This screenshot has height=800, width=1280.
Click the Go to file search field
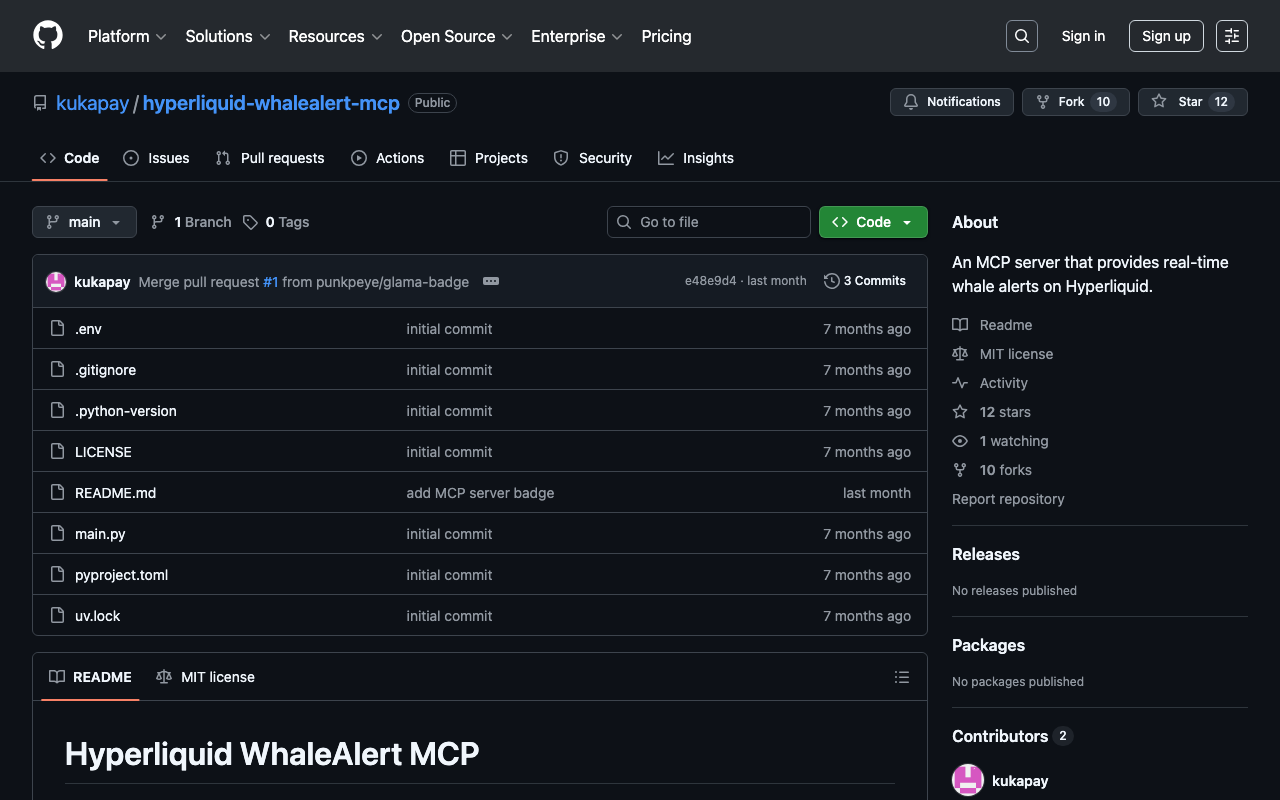708,222
